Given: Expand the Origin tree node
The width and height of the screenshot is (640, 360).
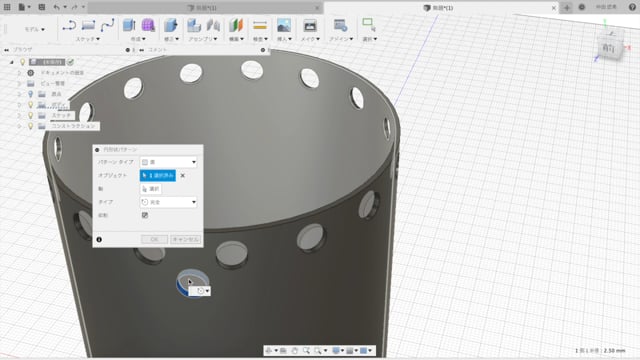Looking at the screenshot, I should pyautogui.click(x=19, y=94).
